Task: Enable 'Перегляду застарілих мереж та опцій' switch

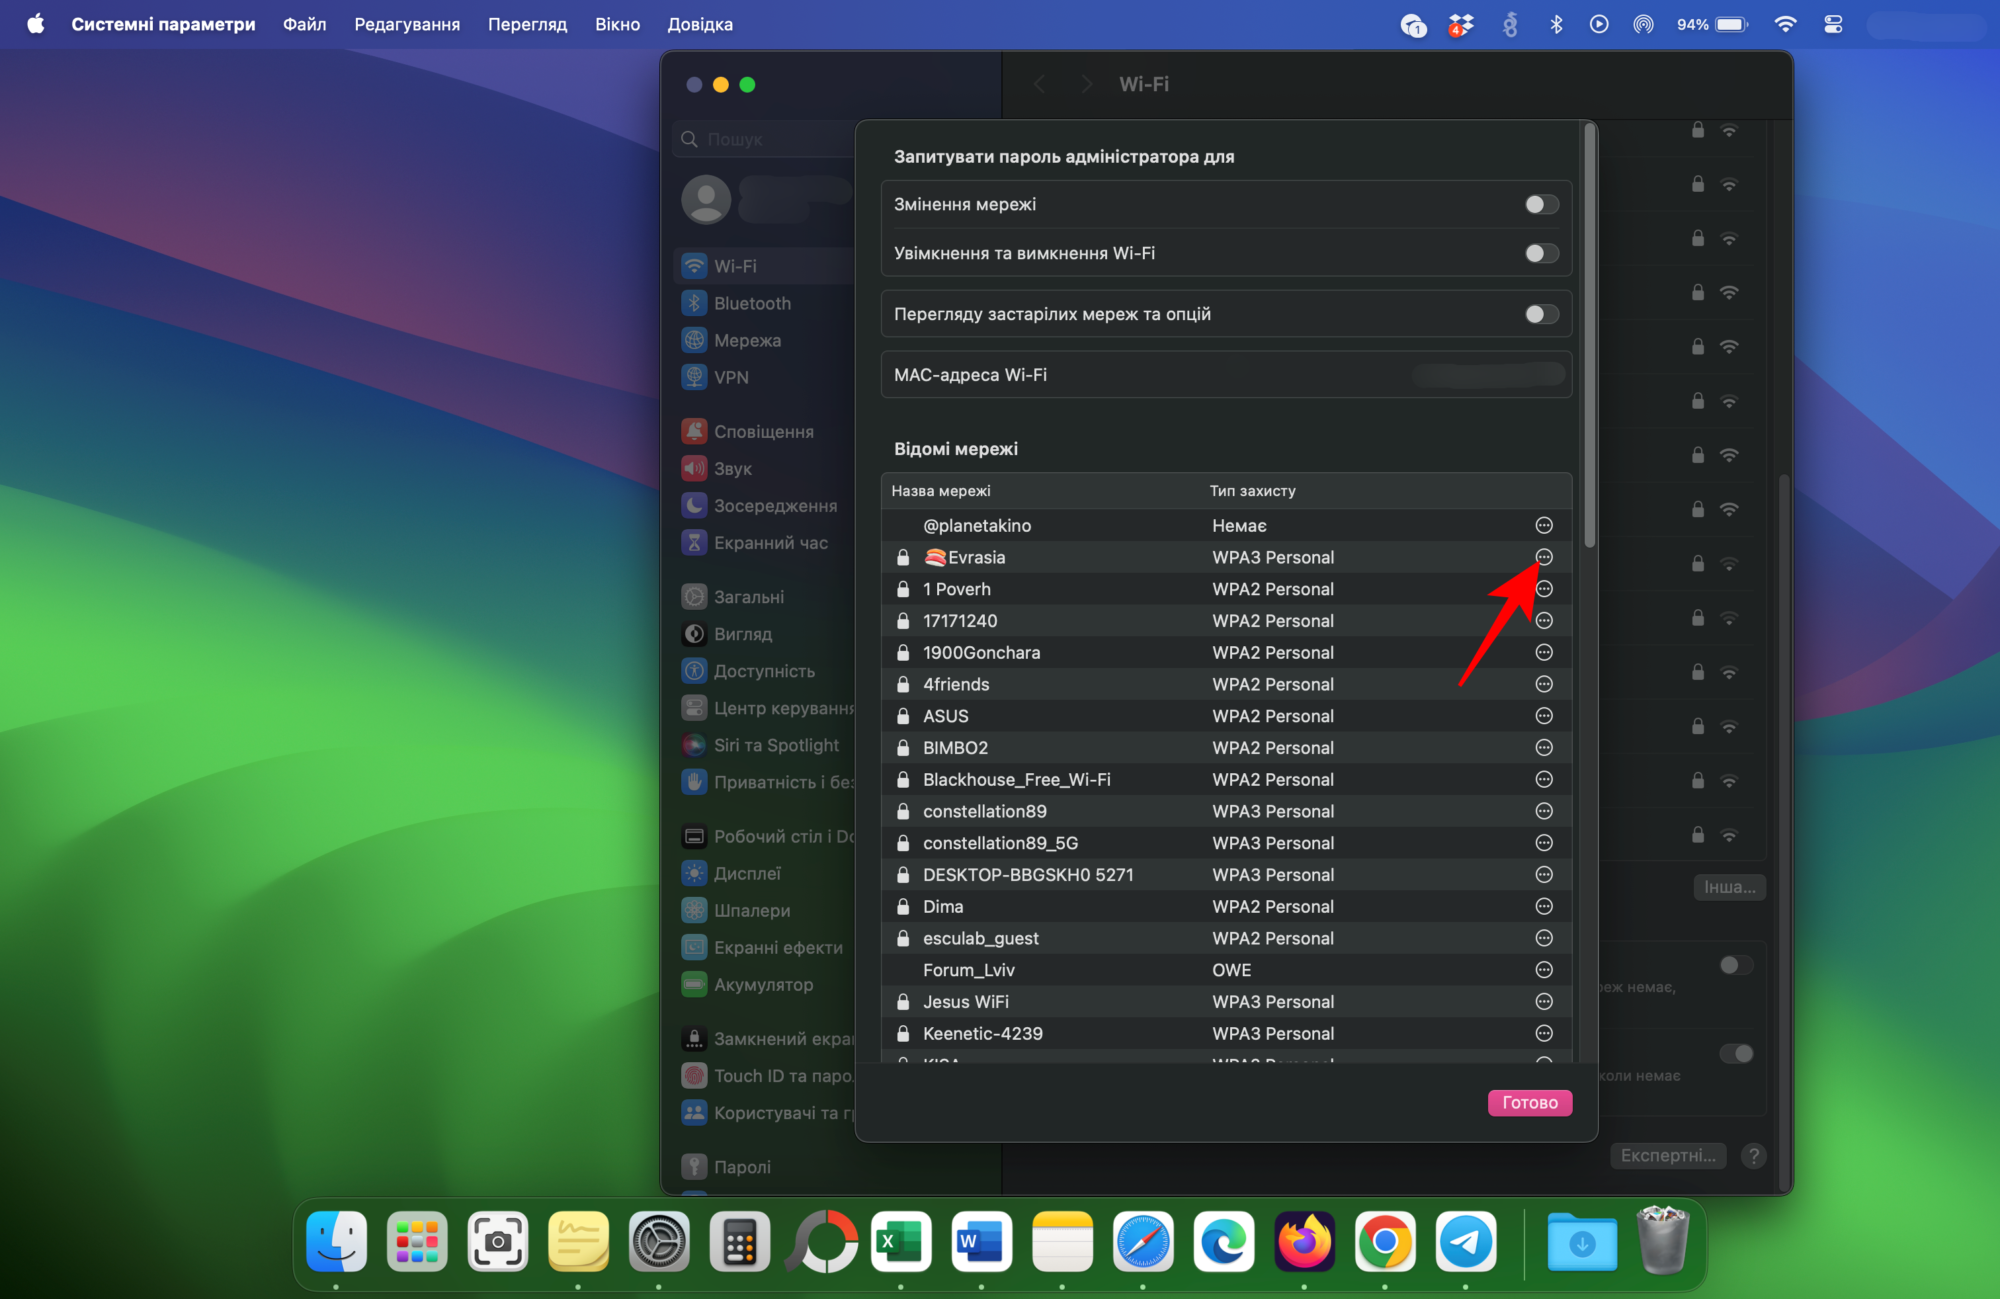Action: pyautogui.click(x=1541, y=314)
